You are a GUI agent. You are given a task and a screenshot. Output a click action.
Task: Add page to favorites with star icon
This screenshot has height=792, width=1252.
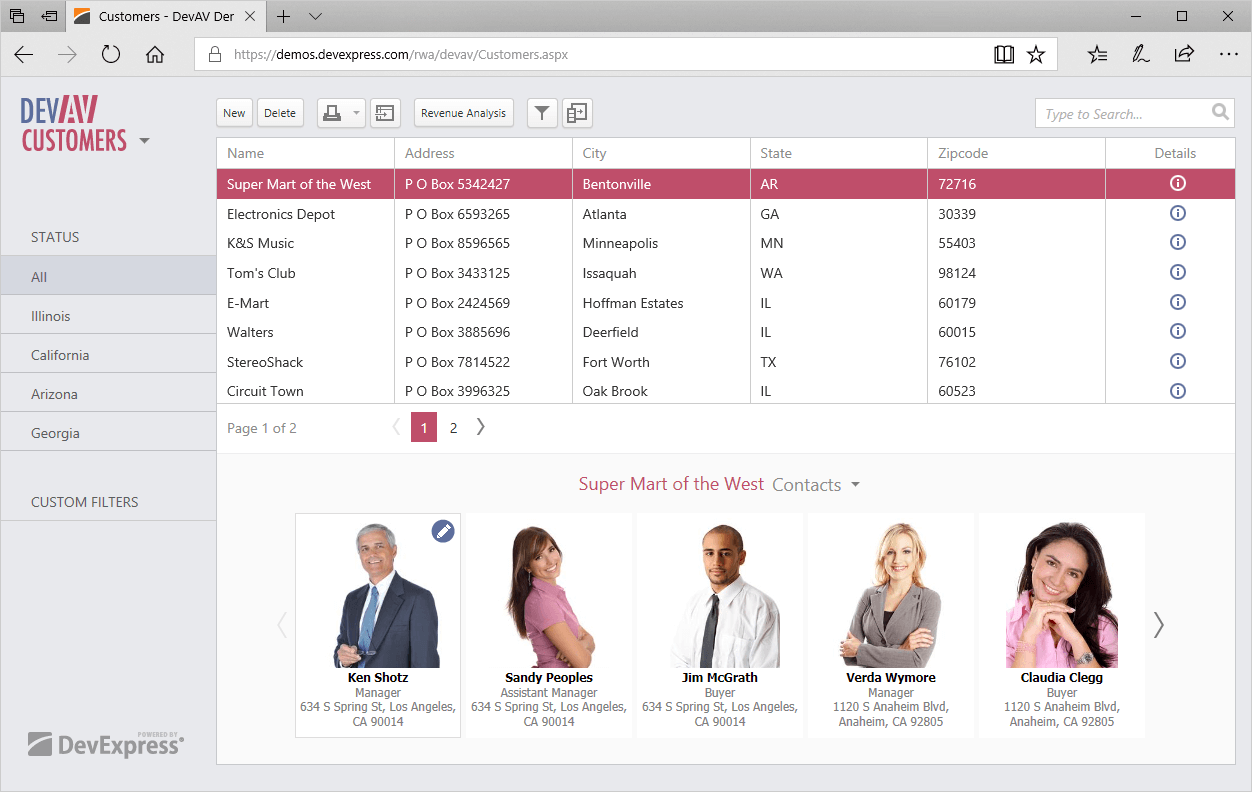(x=1036, y=55)
